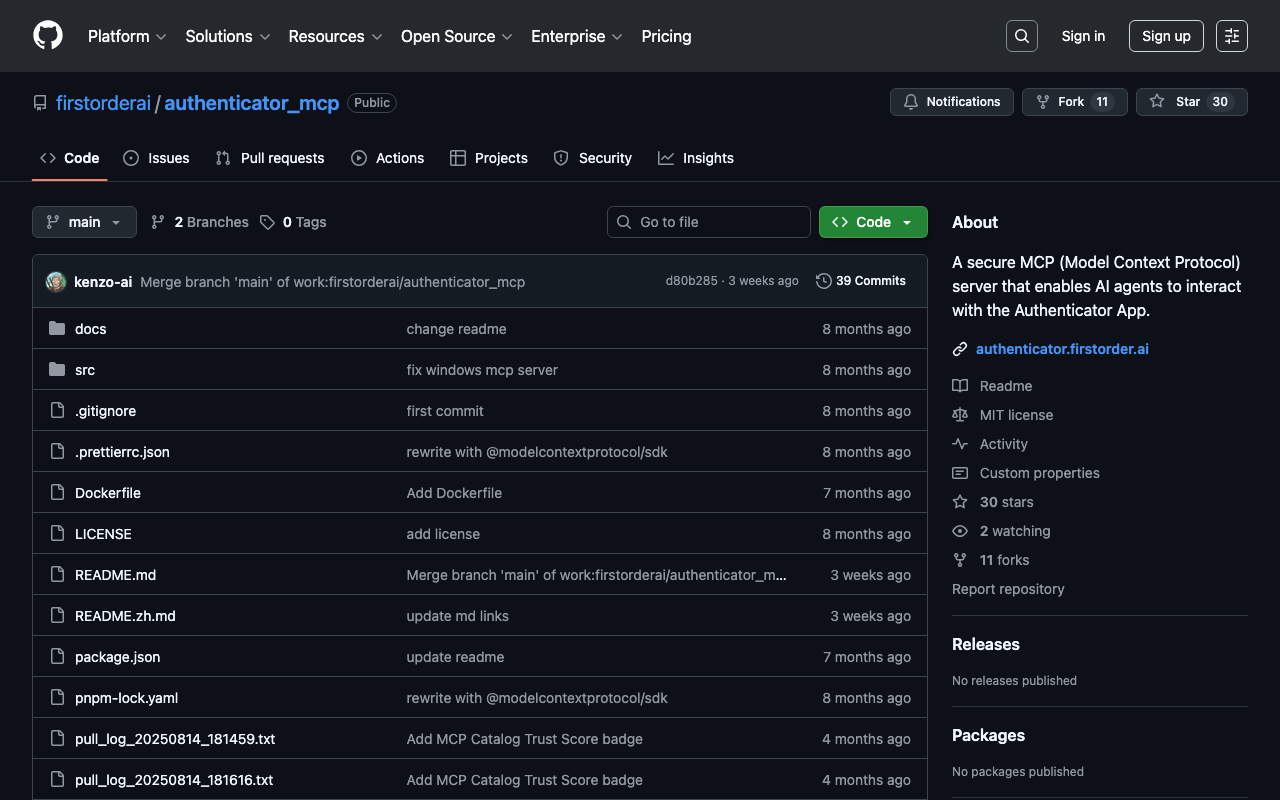The image size is (1280, 800).
Task: Click kenzo-ai avatar image
Action: 56,282
